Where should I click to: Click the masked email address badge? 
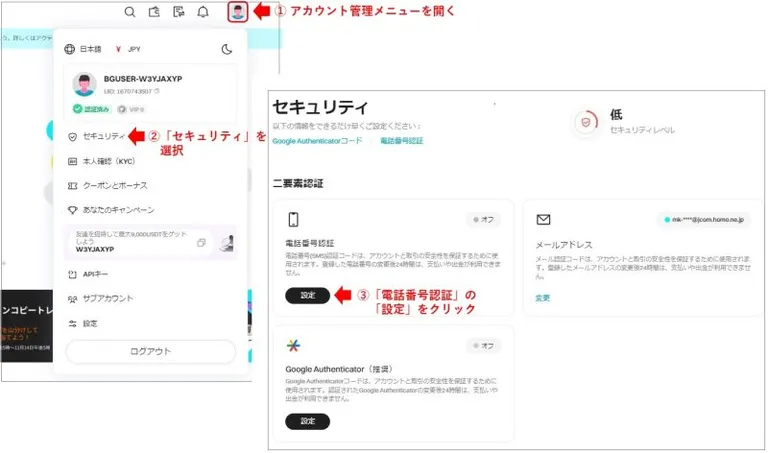coord(704,219)
